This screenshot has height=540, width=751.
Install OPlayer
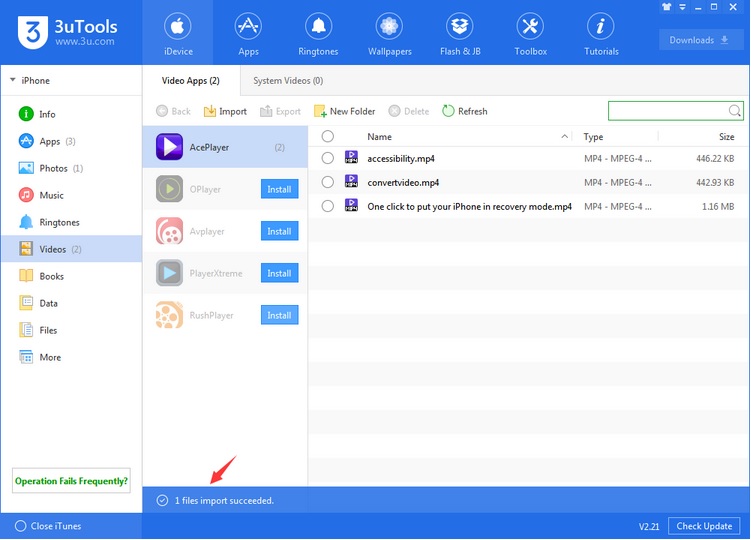[x=279, y=189]
